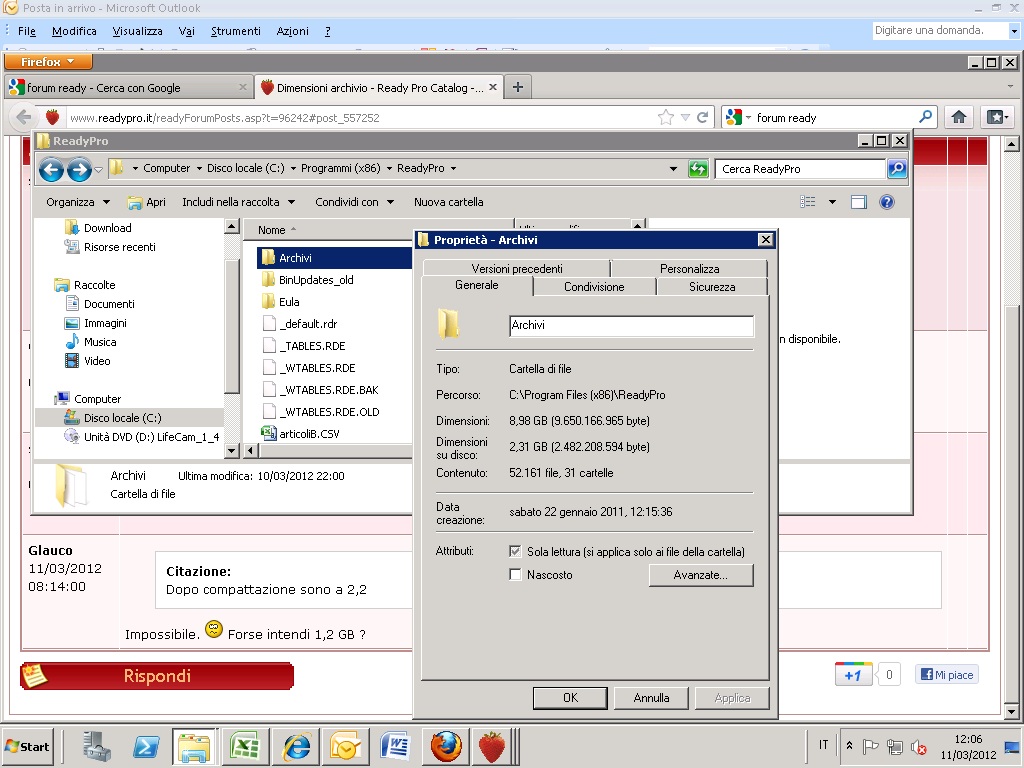Open the Start menu

(27, 746)
